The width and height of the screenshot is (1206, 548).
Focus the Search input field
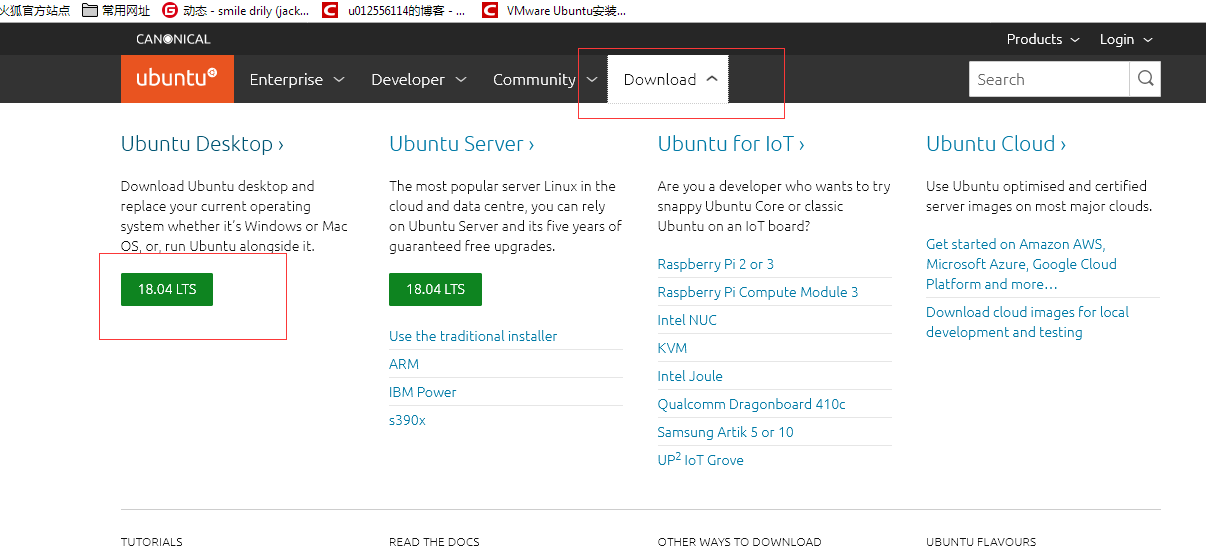1049,79
